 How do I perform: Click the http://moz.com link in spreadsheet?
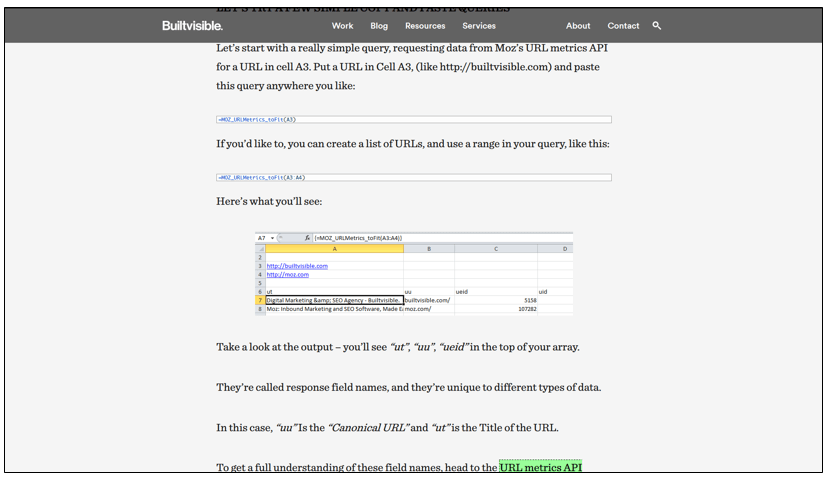(288, 274)
